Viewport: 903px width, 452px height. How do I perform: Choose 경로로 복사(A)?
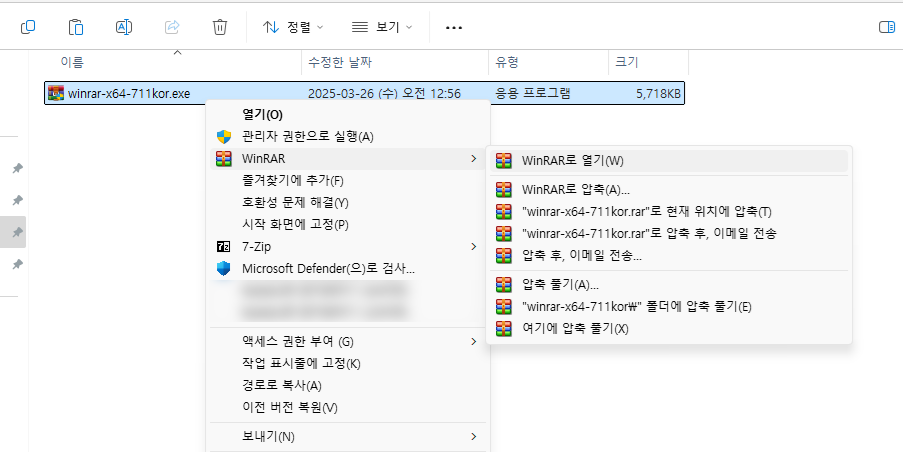pyautogui.click(x=350, y=385)
